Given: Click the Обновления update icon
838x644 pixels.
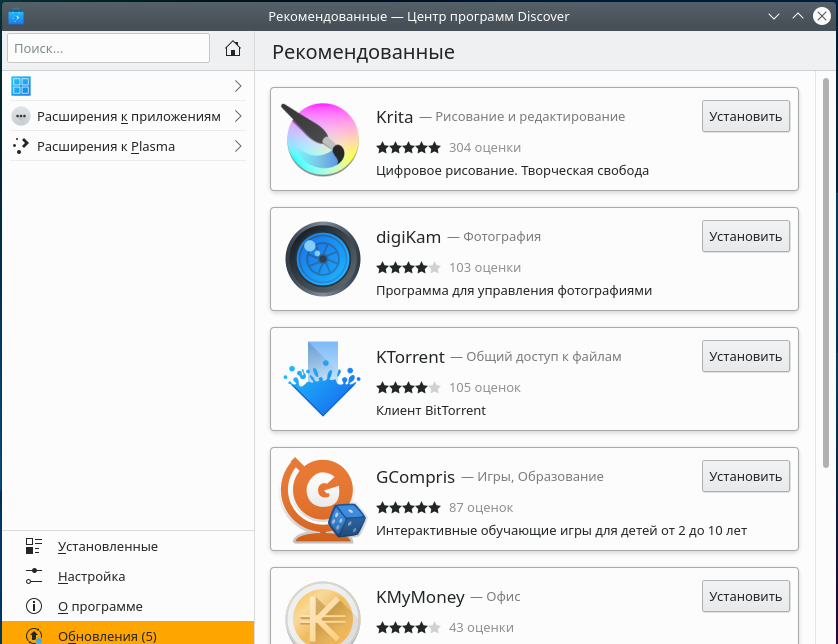Looking at the screenshot, I should pyautogui.click(x=34, y=635).
